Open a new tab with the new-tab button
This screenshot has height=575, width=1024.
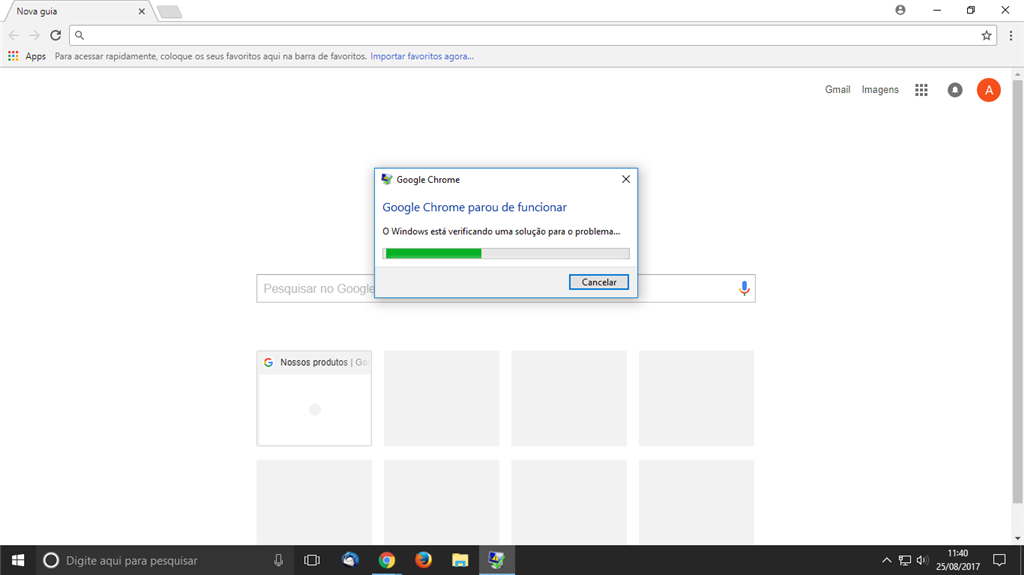click(x=170, y=11)
